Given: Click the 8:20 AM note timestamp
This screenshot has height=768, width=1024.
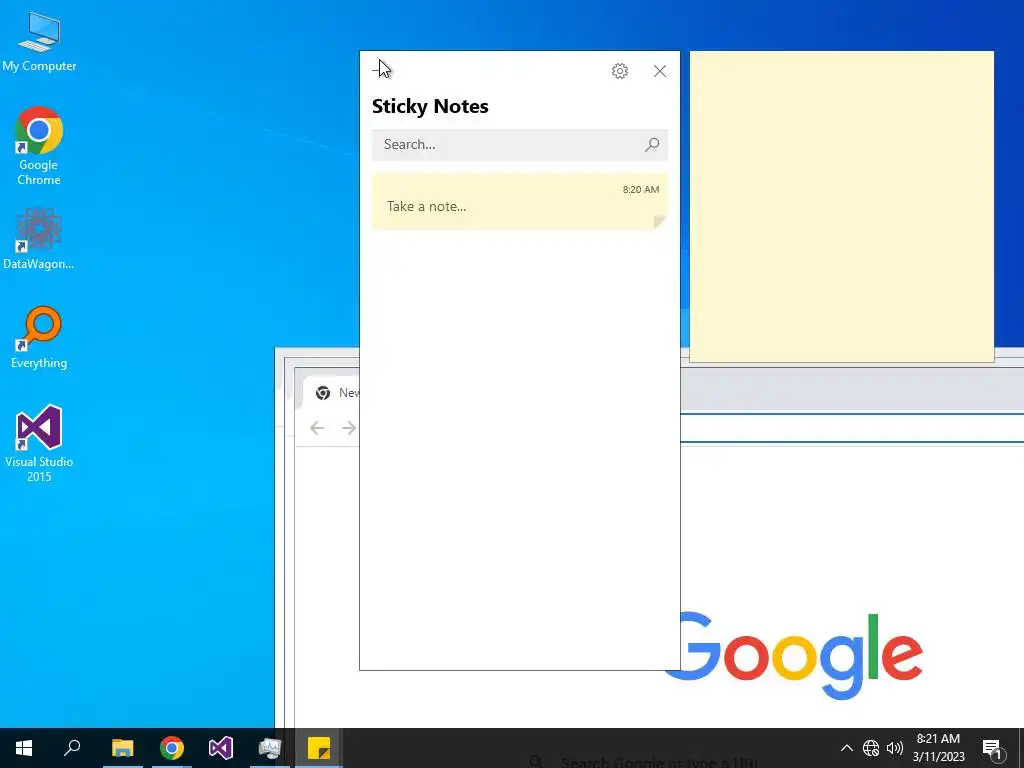Looking at the screenshot, I should point(641,189).
